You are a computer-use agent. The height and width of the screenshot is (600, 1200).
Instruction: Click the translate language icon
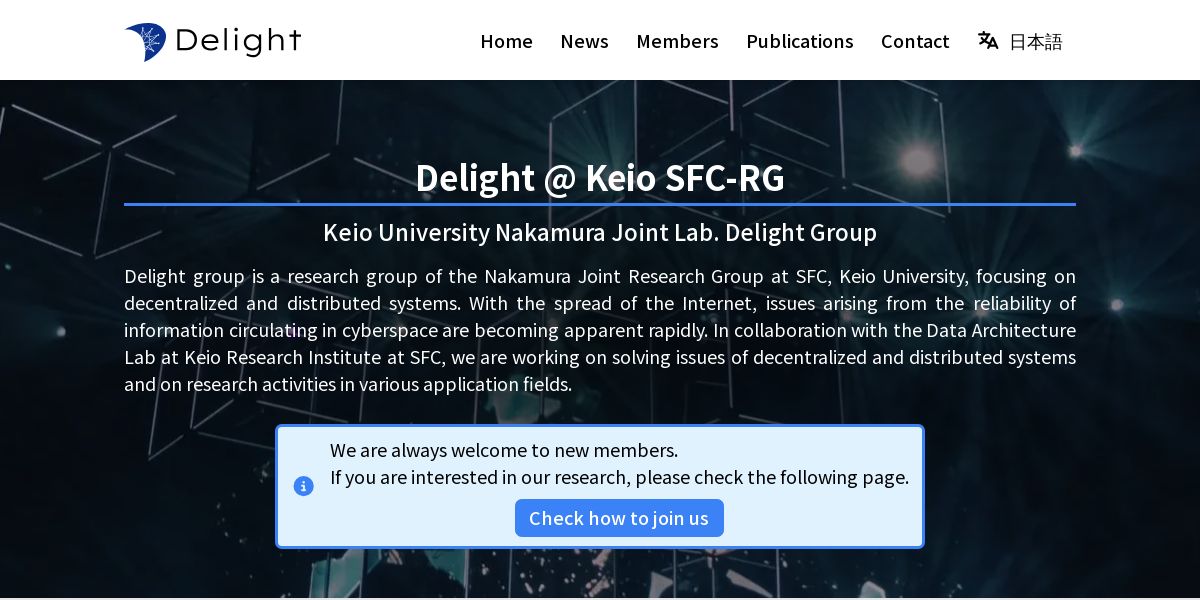[x=988, y=41]
